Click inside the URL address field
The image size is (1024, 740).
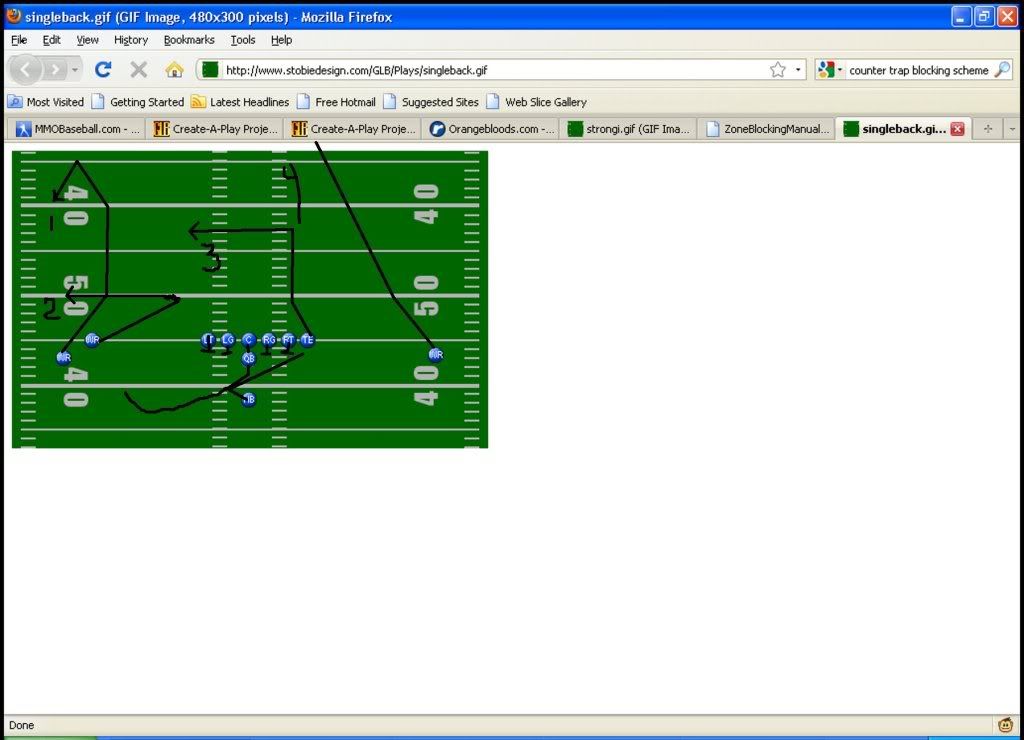pyautogui.click(x=490, y=70)
